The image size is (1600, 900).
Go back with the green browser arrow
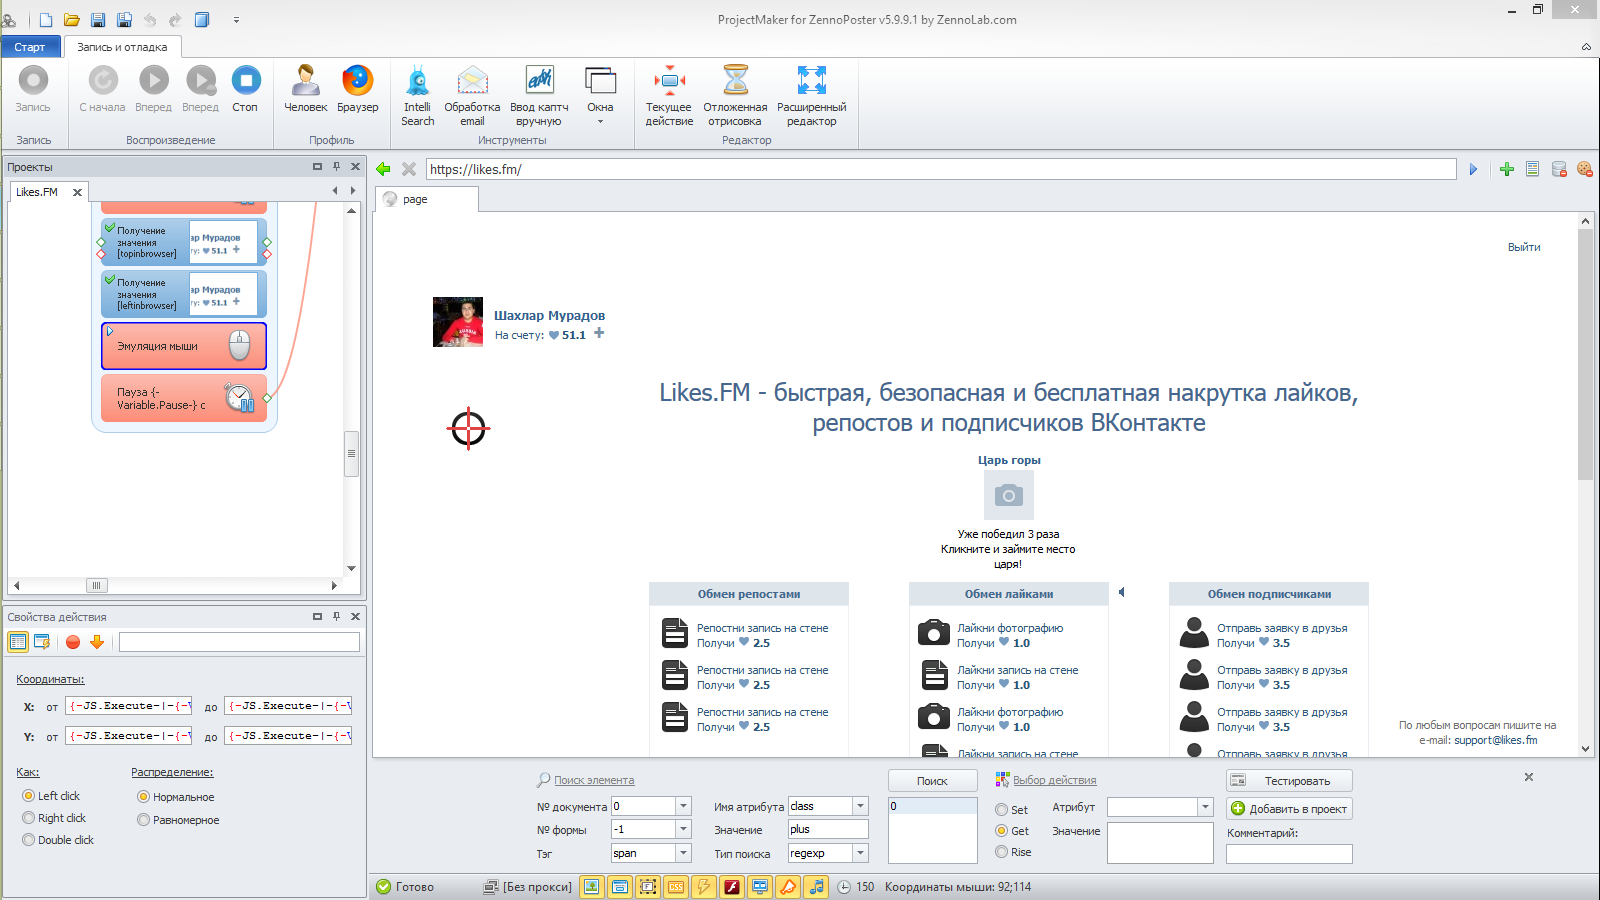point(383,169)
